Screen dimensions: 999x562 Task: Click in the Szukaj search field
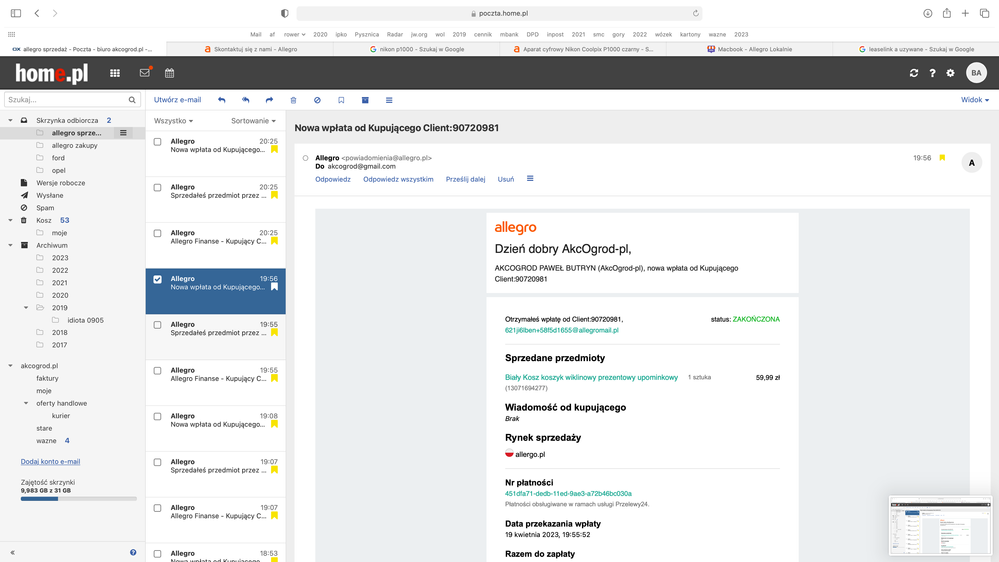[65, 100]
